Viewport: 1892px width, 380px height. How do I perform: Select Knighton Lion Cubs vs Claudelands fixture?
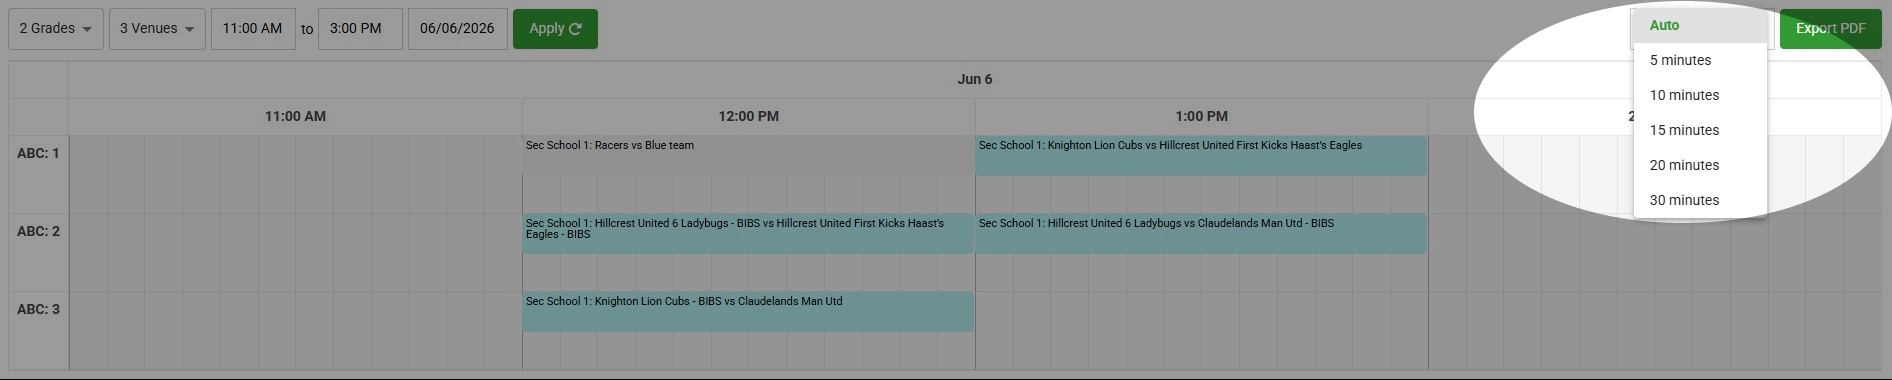pyautogui.click(x=748, y=312)
